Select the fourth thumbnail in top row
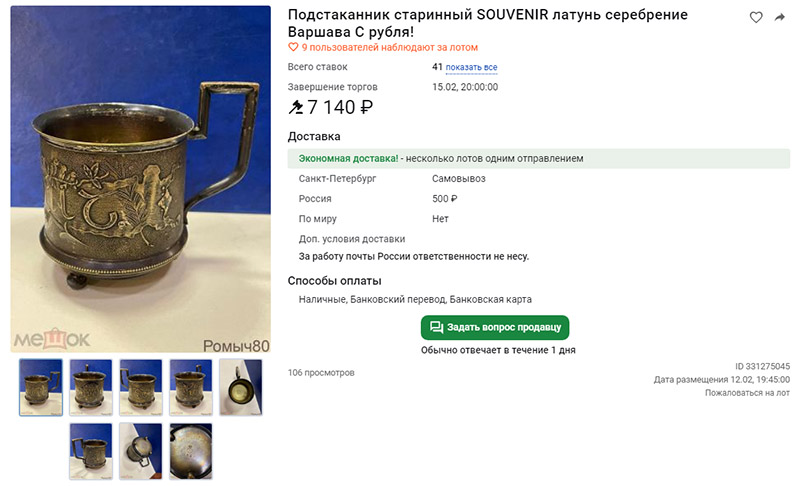The width and height of the screenshot is (800, 486). click(x=191, y=387)
